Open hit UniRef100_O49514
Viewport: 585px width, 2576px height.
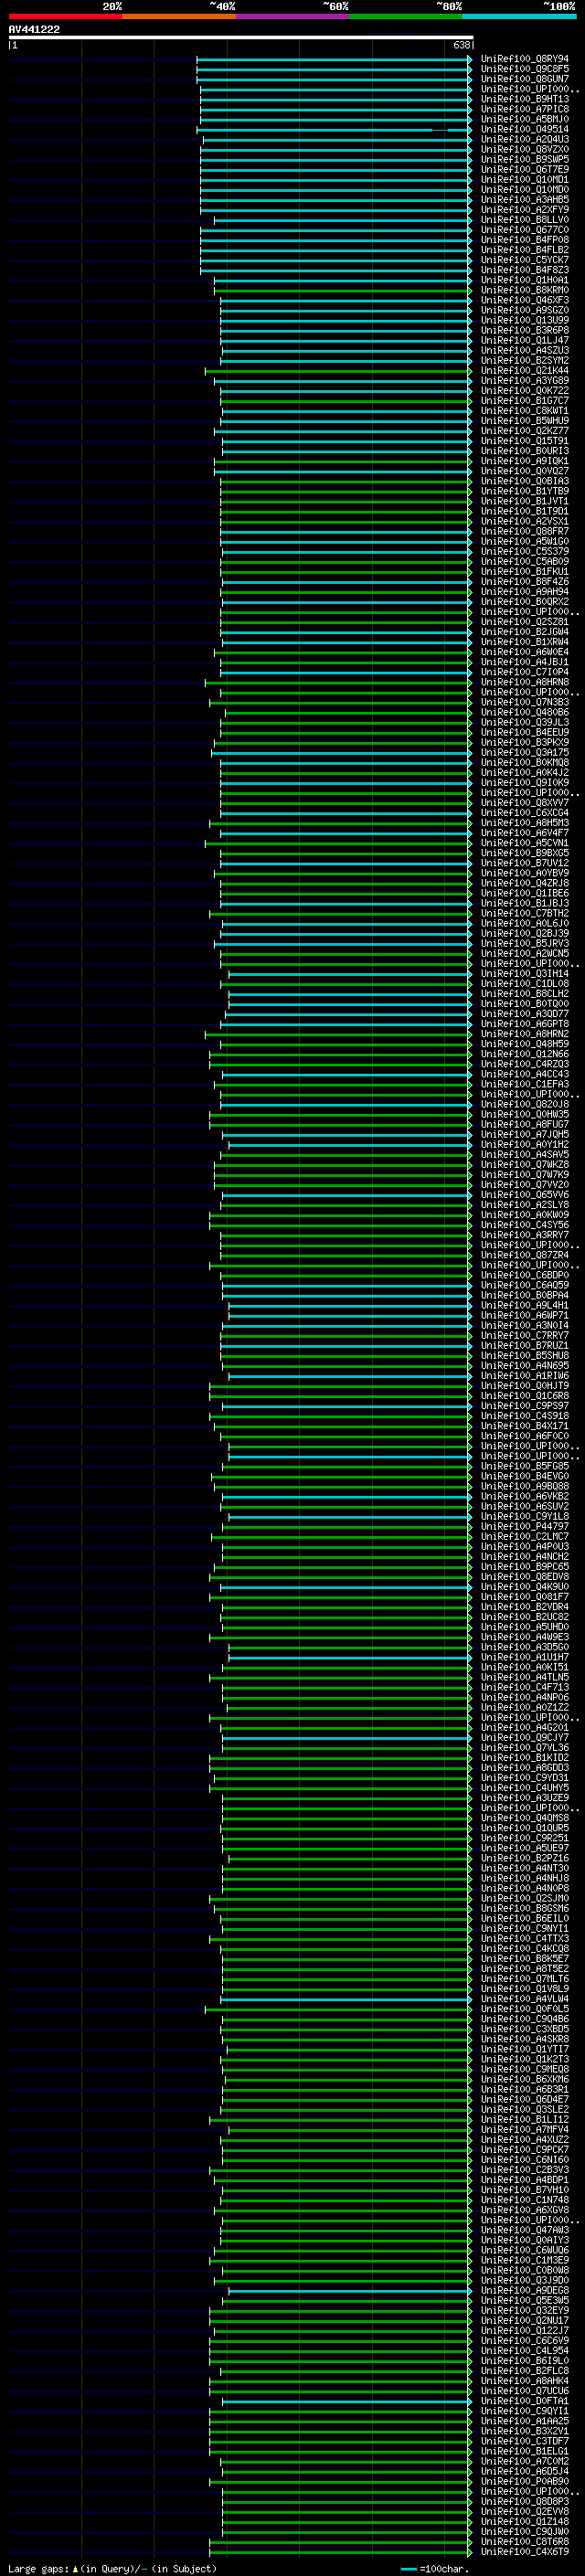click(x=525, y=129)
